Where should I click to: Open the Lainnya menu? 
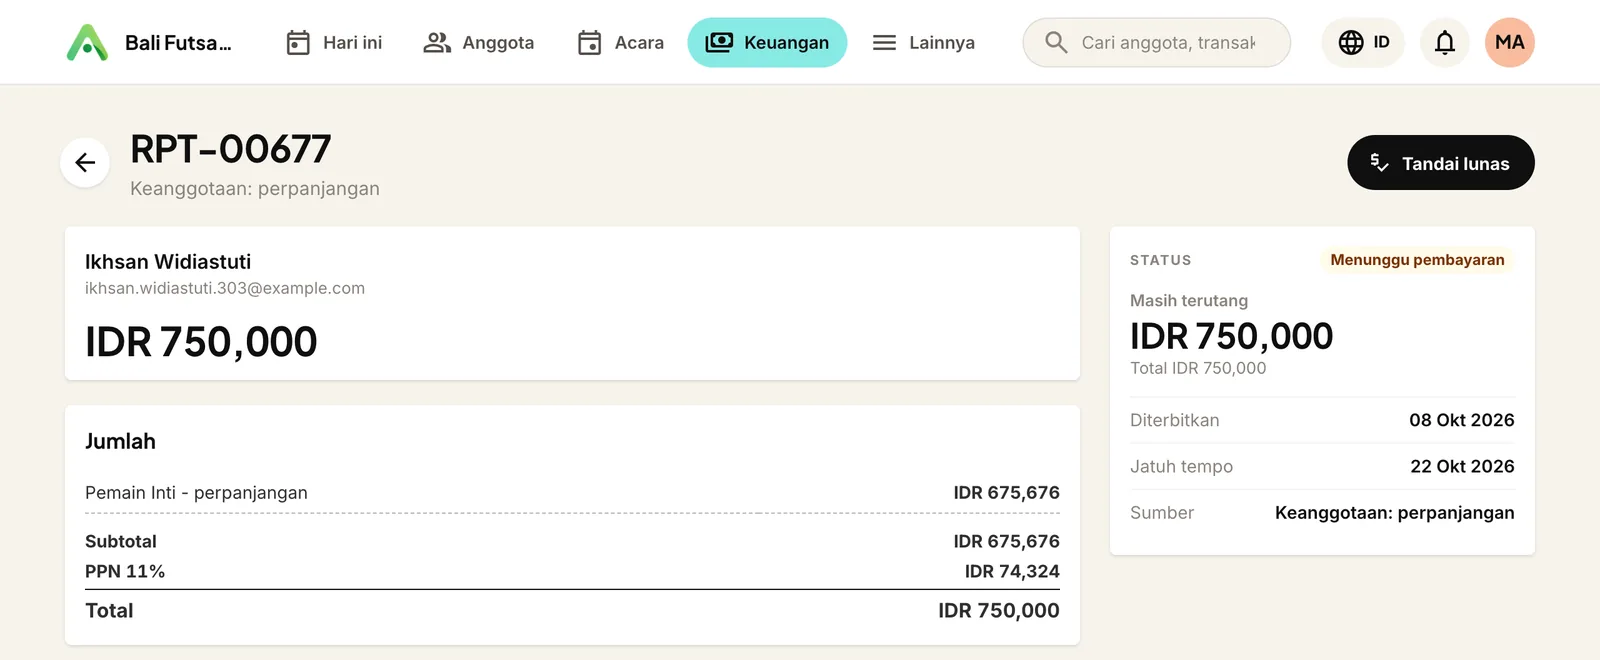click(x=923, y=43)
